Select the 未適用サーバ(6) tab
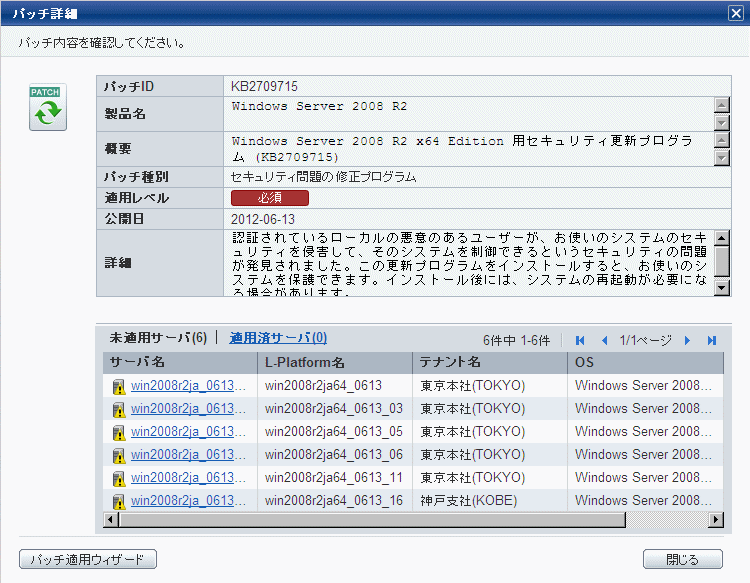The width and height of the screenshot is (750, 583). pyautogui.click(x=158, y=338)
